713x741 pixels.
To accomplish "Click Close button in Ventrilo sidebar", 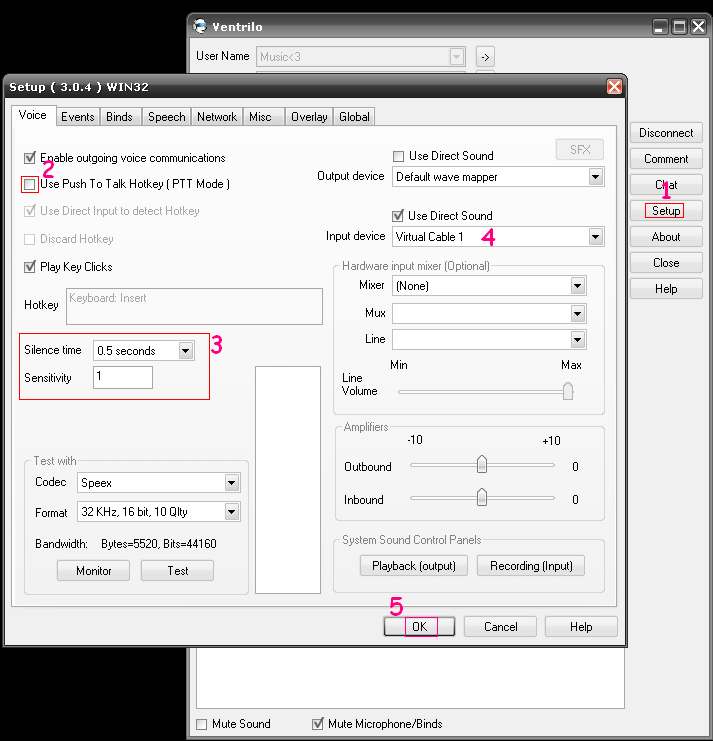I will (x=666, y=263).
